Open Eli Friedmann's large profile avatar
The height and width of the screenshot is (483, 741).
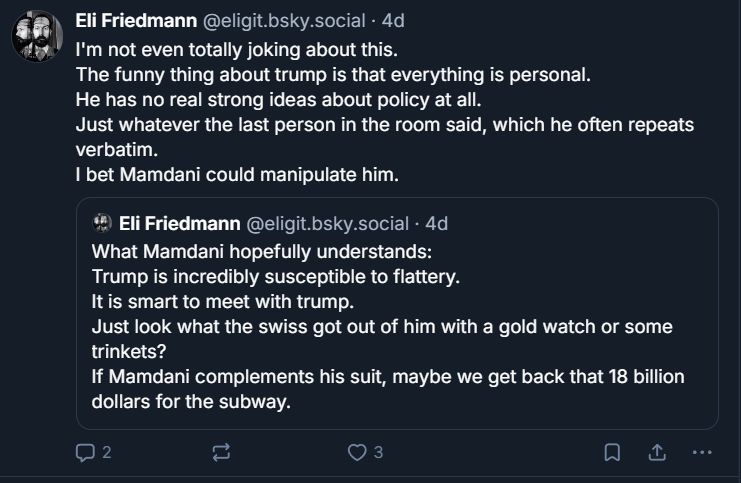coord(37,37)
